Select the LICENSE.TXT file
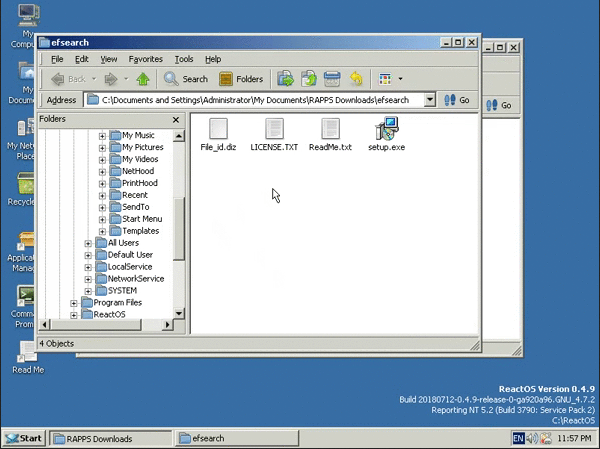The image size is (600, 449). pos(274,129)
